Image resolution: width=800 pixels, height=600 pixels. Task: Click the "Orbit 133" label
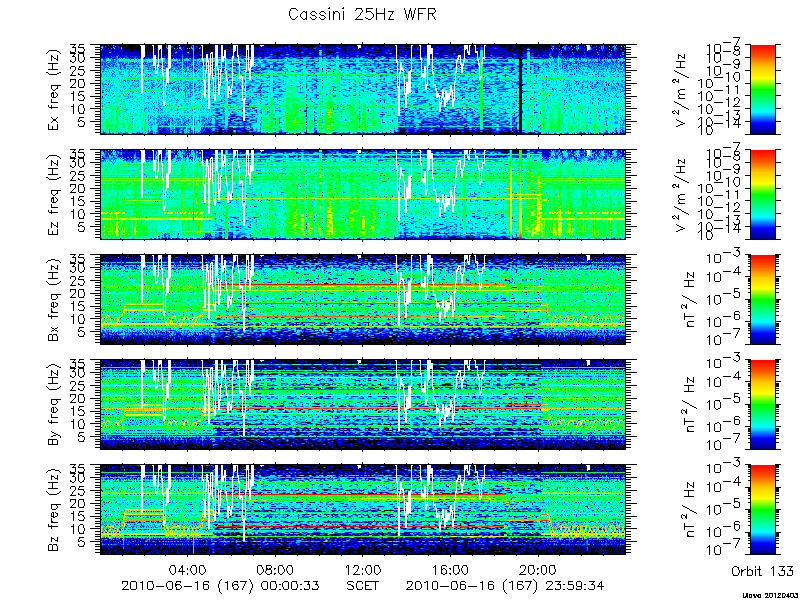(762, 571)
